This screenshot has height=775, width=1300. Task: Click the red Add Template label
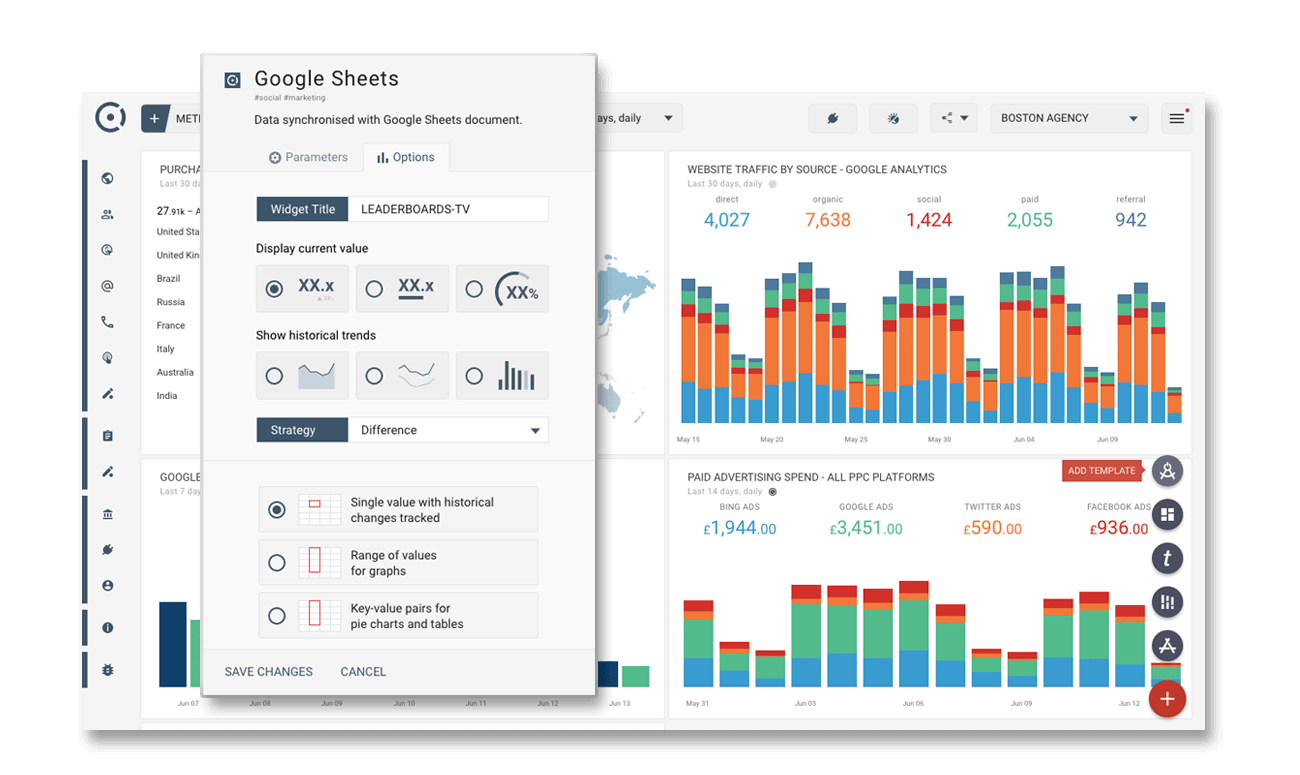click(1102, 471)
